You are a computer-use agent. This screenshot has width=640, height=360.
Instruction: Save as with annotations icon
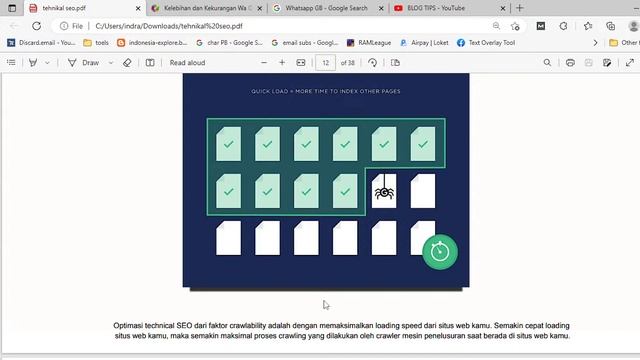607,62
